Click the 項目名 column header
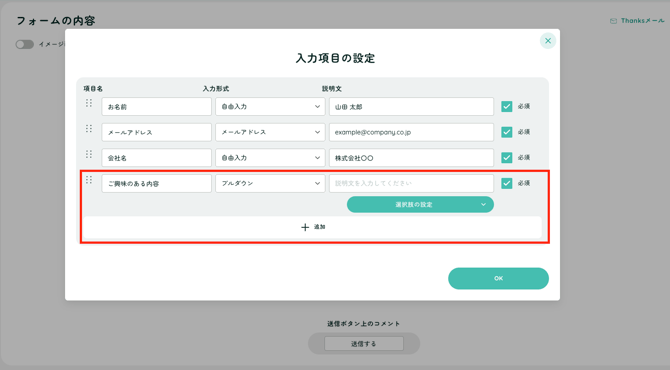The width and height of the screenshot is (670, 370). [x=93, y=89]
